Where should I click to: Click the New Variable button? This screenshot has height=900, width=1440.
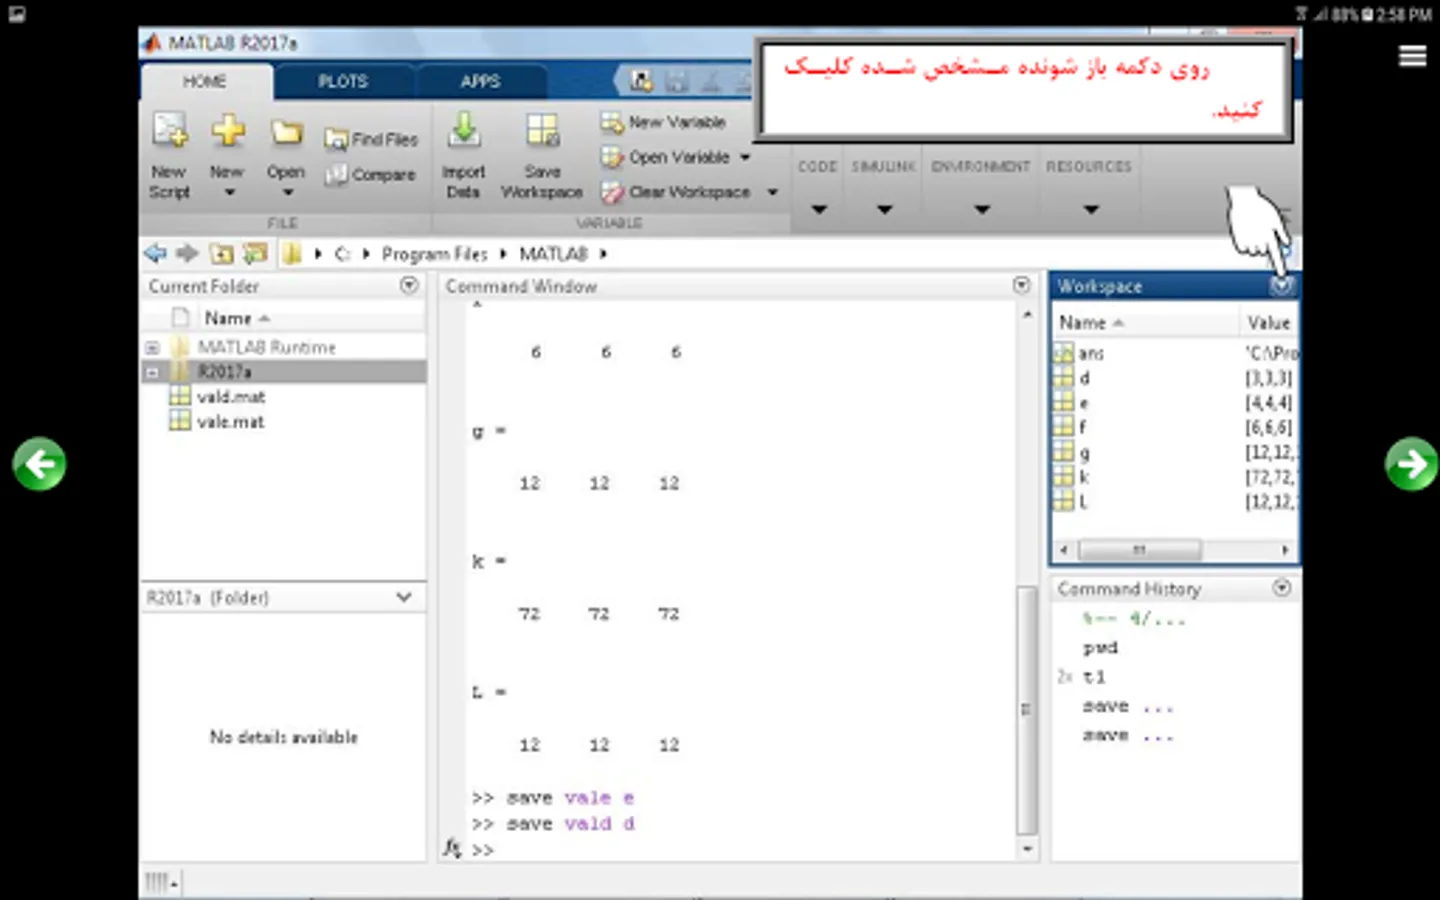click(x=663, y=122)
